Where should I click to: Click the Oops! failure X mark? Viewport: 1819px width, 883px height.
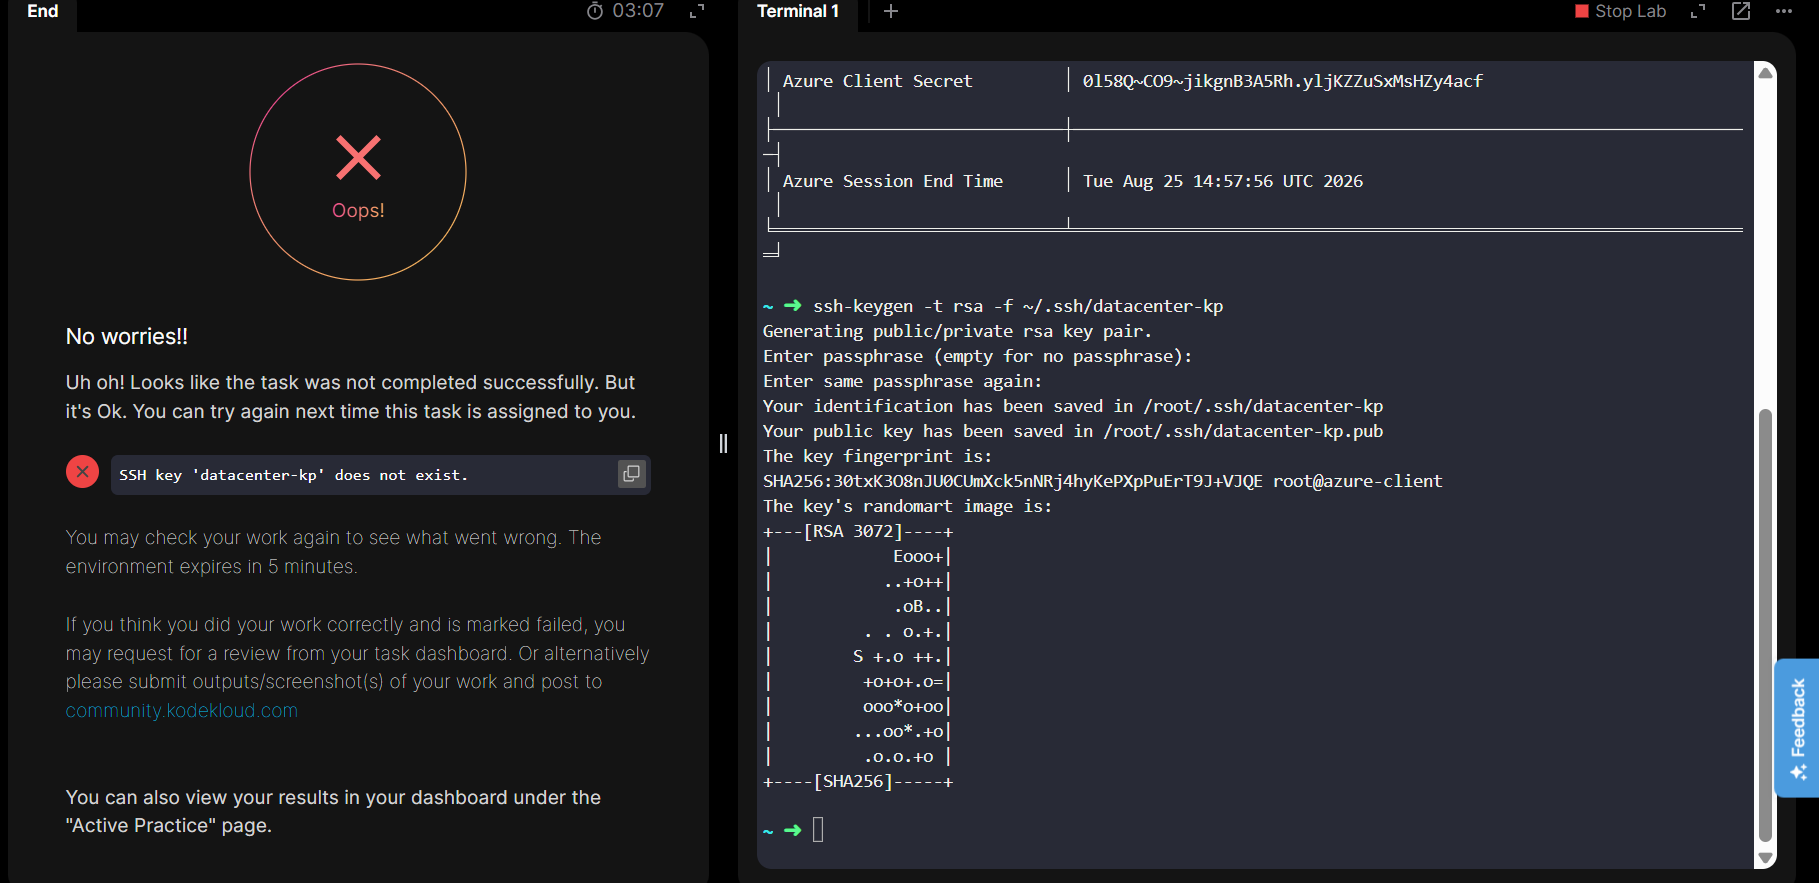point(358,157)
